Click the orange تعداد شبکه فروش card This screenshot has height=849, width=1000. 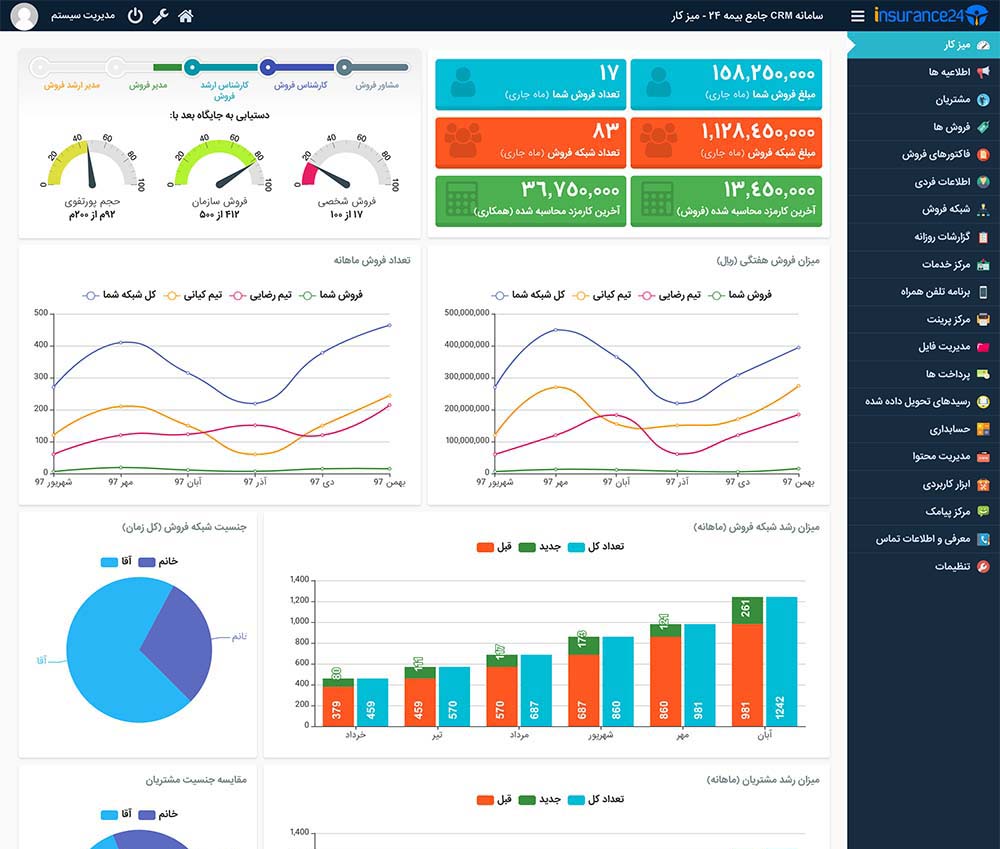coord(531,142)
